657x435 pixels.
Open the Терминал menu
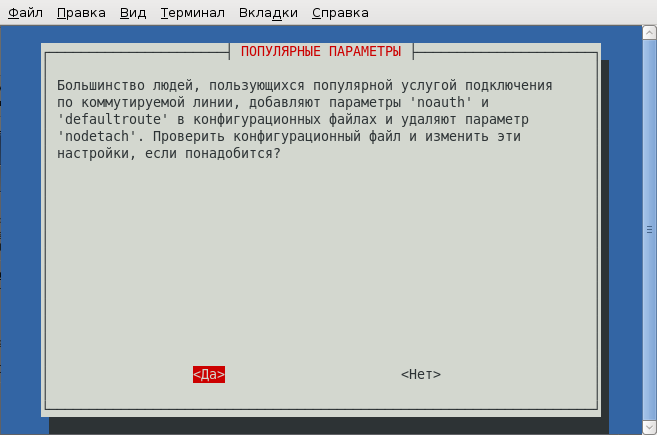pyautogui.click(x=193, y=13)
